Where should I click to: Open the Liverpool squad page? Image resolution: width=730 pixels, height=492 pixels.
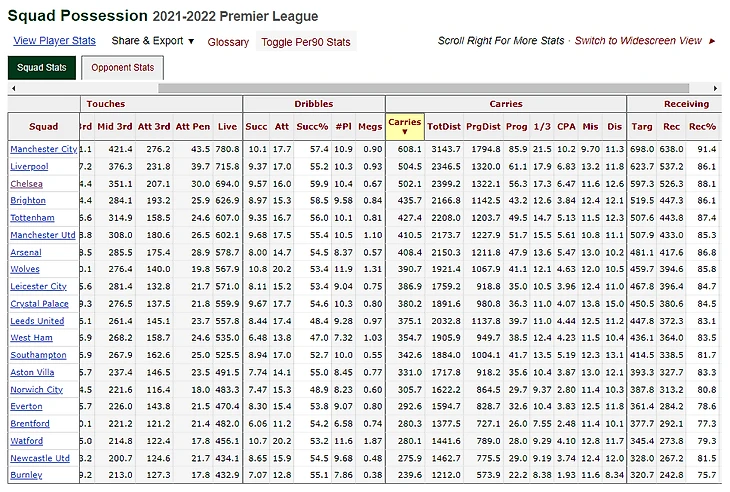(32, 166)
